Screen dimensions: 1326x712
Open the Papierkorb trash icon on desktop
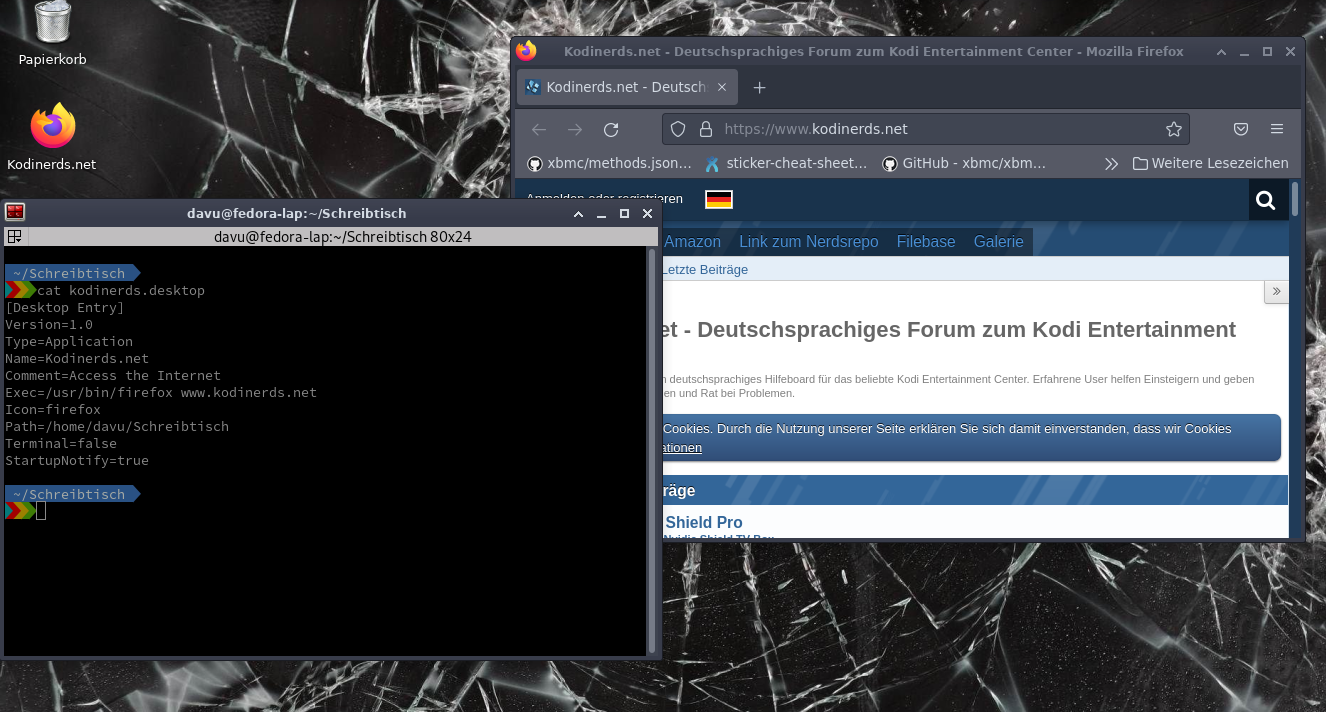tap(52, 23)
